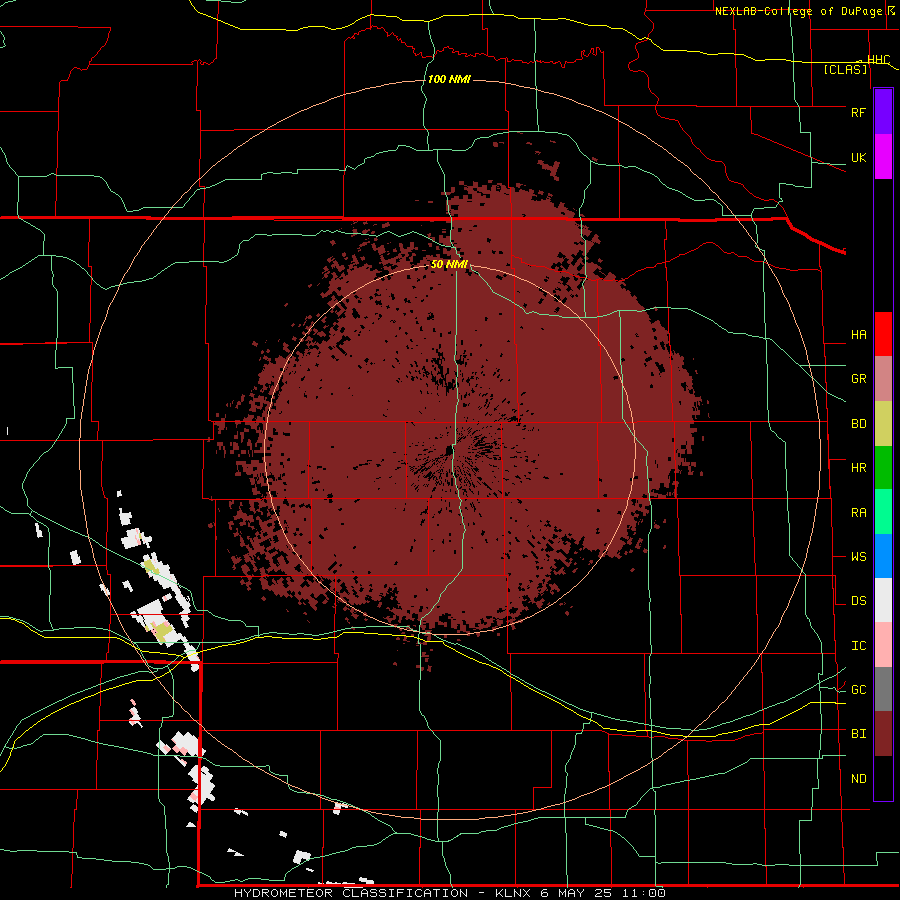
Task: Click the HHC product code label
Action: click(x=878, y=60)
